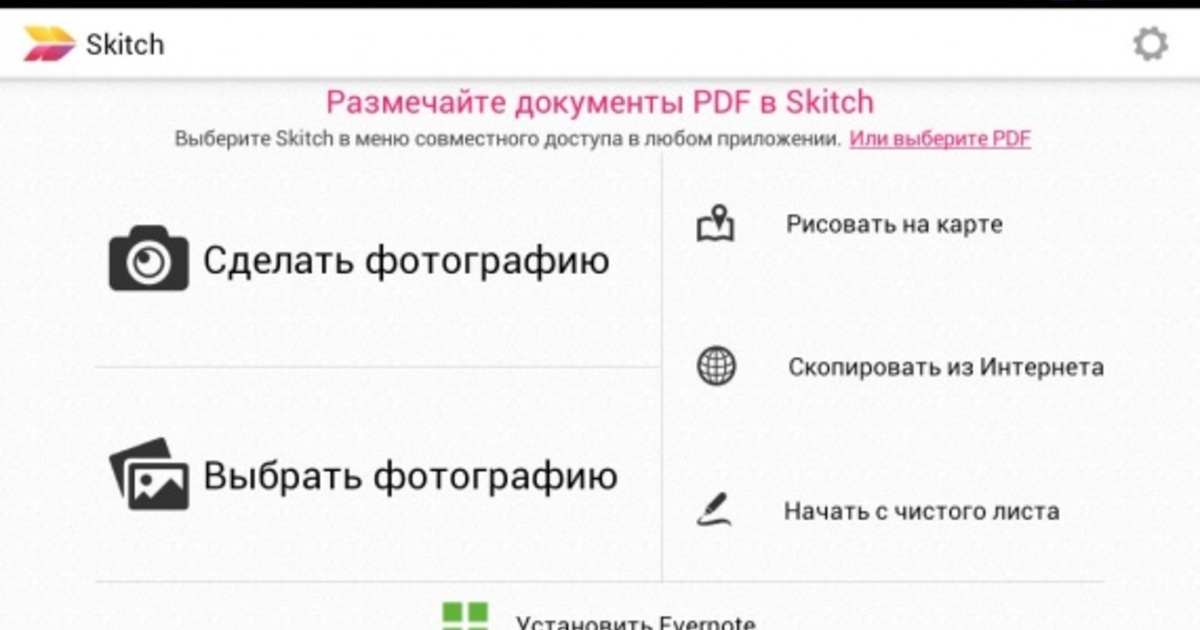Choose "Сделать фотографию"
The width and height of the screenshot is (1200, 630).
coord(406,260)
